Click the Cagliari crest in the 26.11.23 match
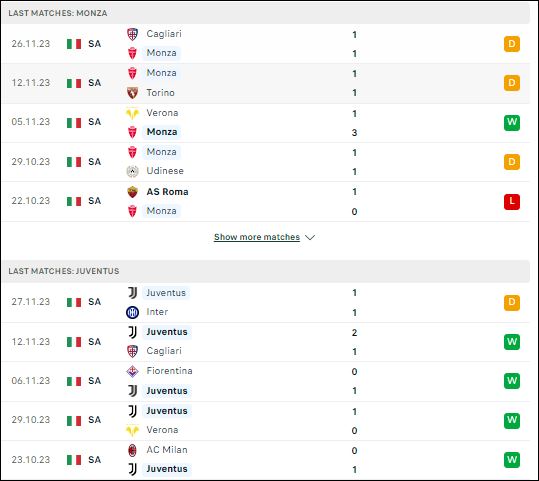 (132, 34)
